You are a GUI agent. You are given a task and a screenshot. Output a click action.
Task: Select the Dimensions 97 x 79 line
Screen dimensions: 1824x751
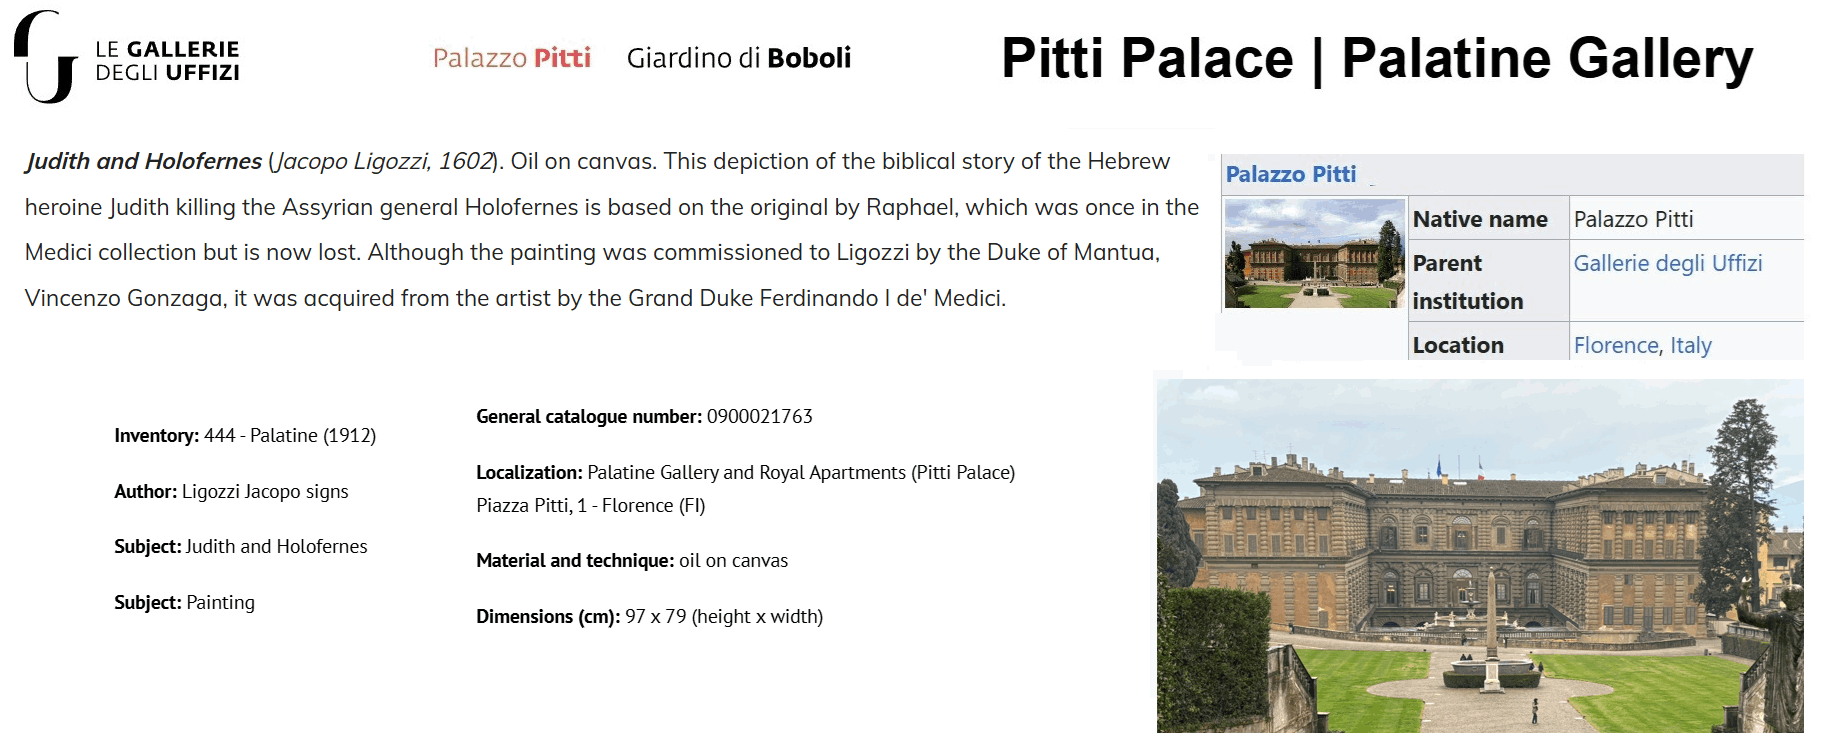[649, 617]
